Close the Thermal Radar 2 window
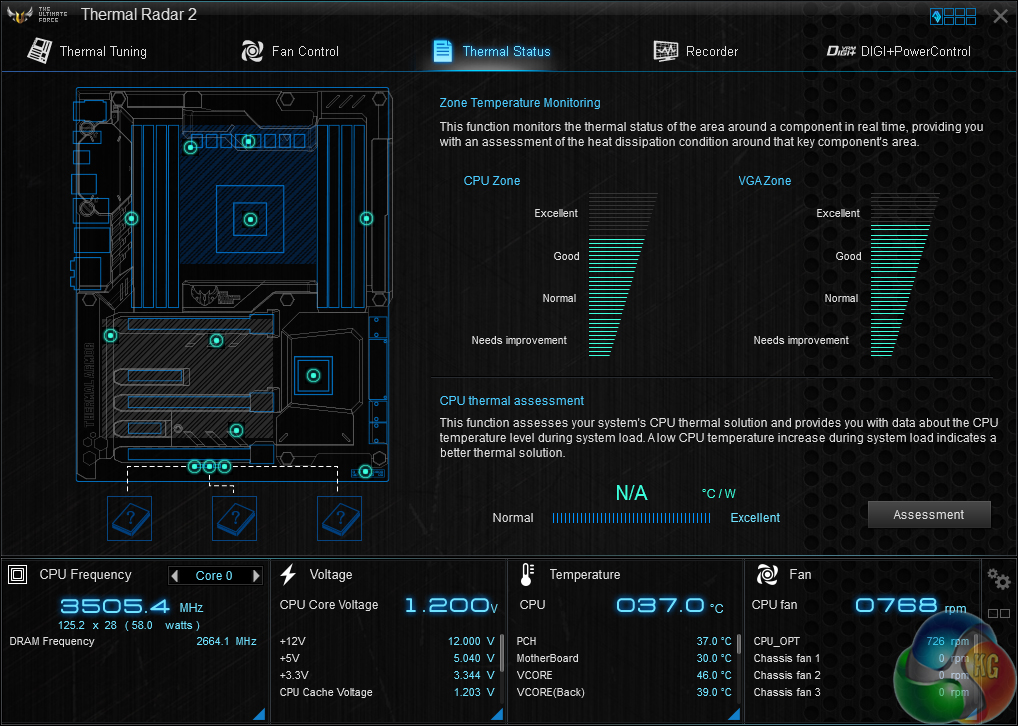The height and width of the screenshot is (726, 1018). tap(1000, 16)
